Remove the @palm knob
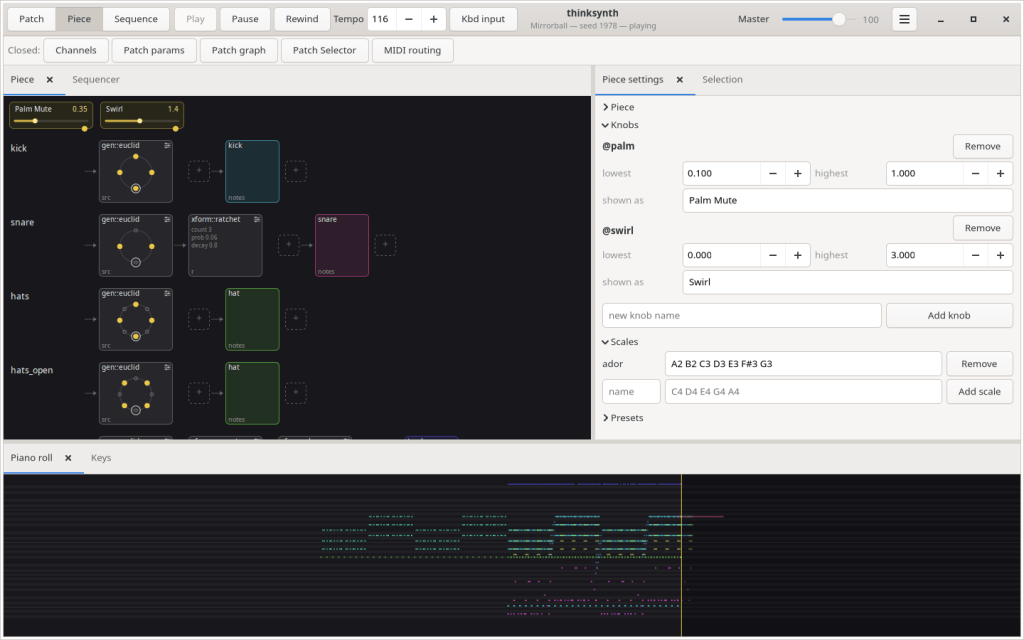 point(982,146)
